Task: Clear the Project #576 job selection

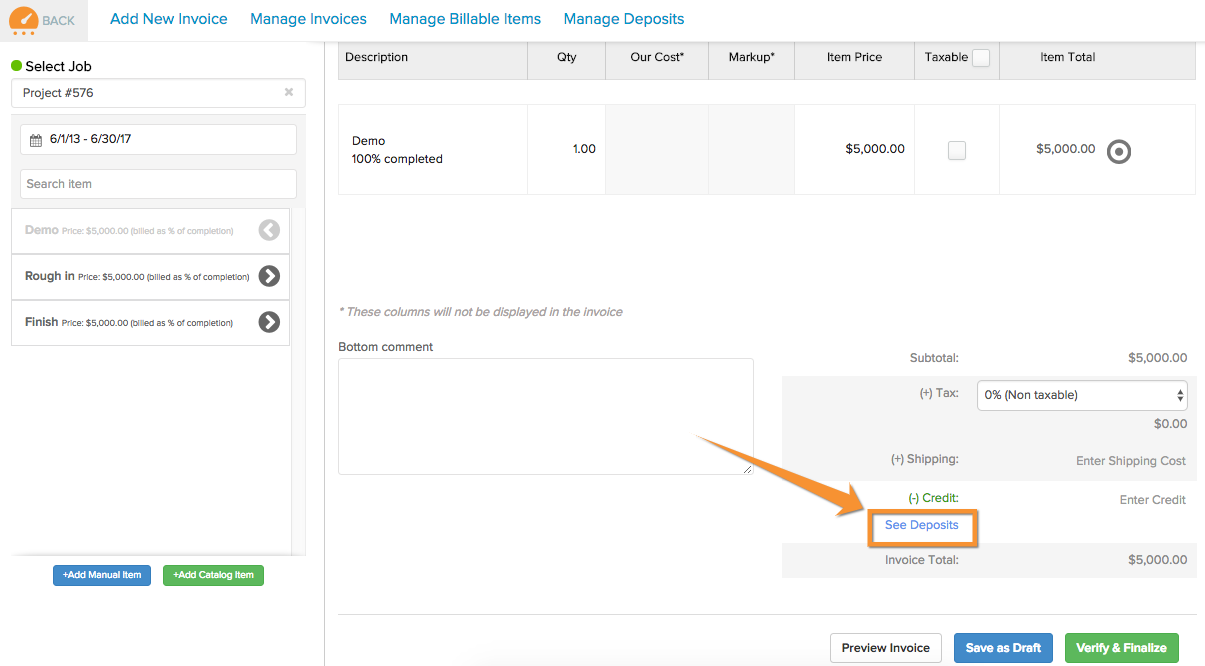Action: point(289,92)
